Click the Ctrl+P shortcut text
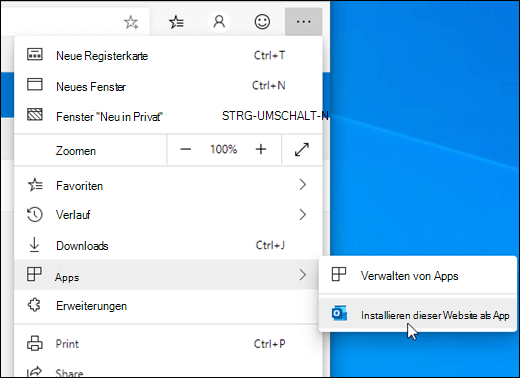Screen dimensions: 520x378 [x=270, y=344]
